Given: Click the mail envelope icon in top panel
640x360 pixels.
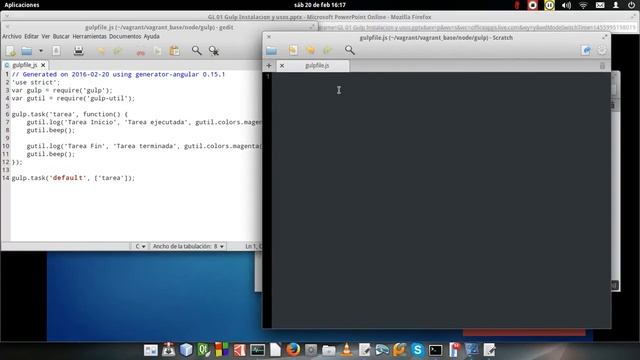Looking at the screenshot, I should 600,5.
